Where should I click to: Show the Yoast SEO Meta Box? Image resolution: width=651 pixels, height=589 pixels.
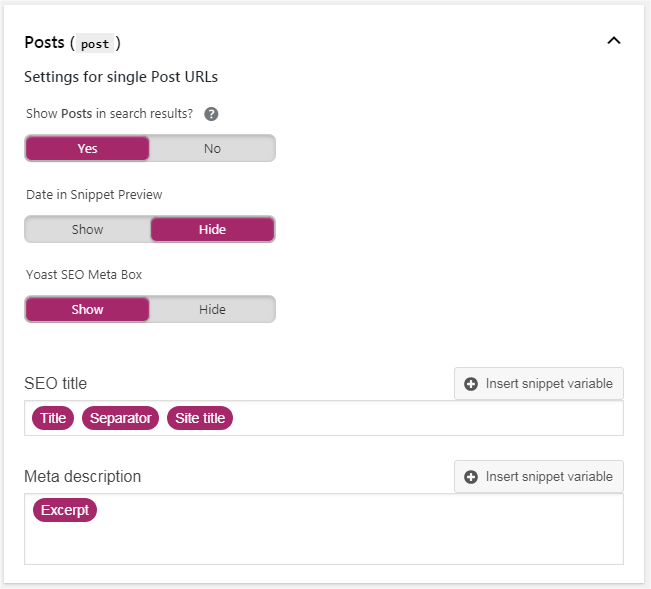87,309
